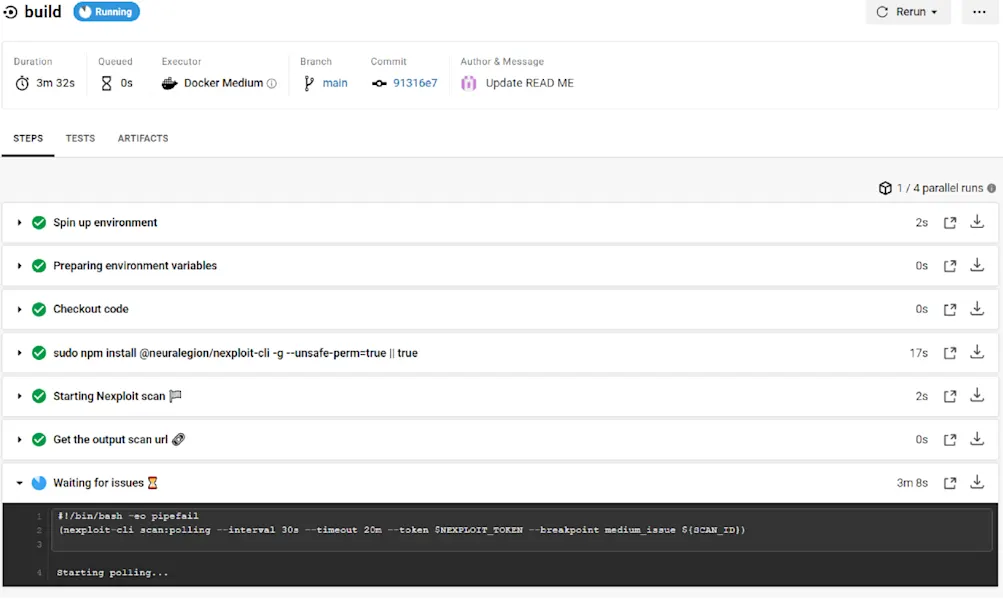Click the main branch link
This screenshot has width=1003, height=602.
335,83
